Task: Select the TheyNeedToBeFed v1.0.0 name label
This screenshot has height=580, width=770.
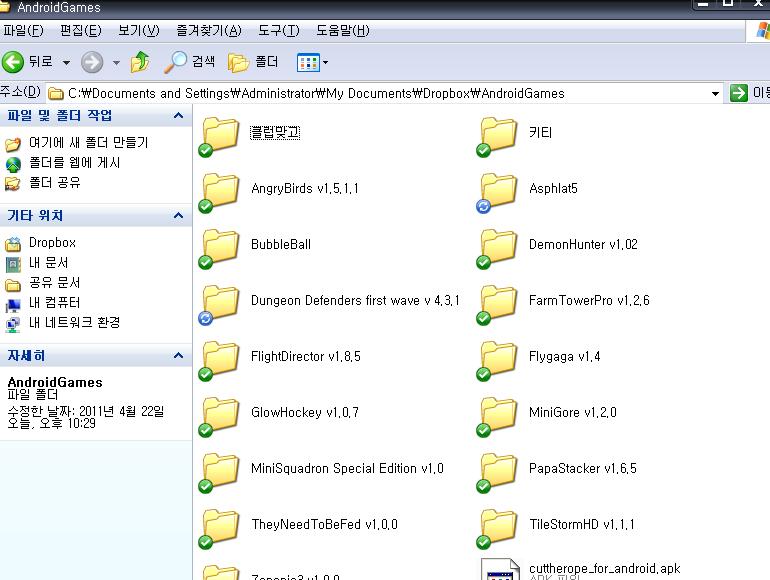Action: click(324, 525)
